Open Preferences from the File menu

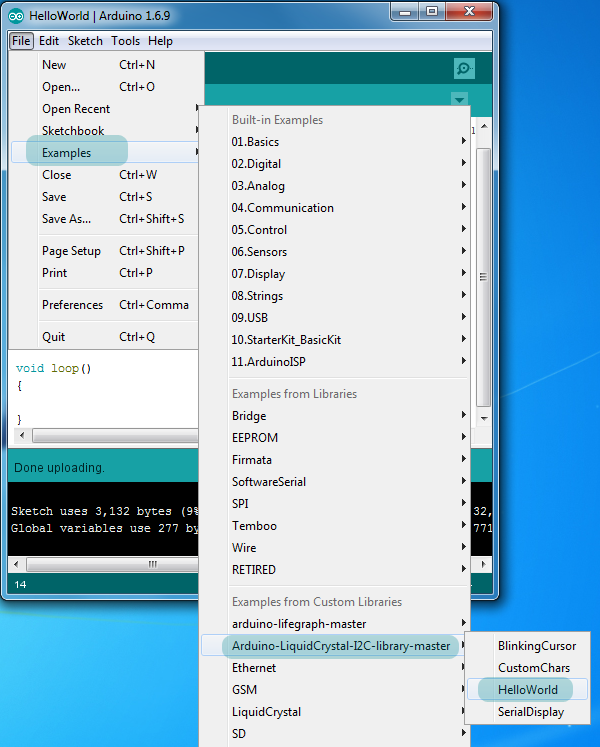105,304
